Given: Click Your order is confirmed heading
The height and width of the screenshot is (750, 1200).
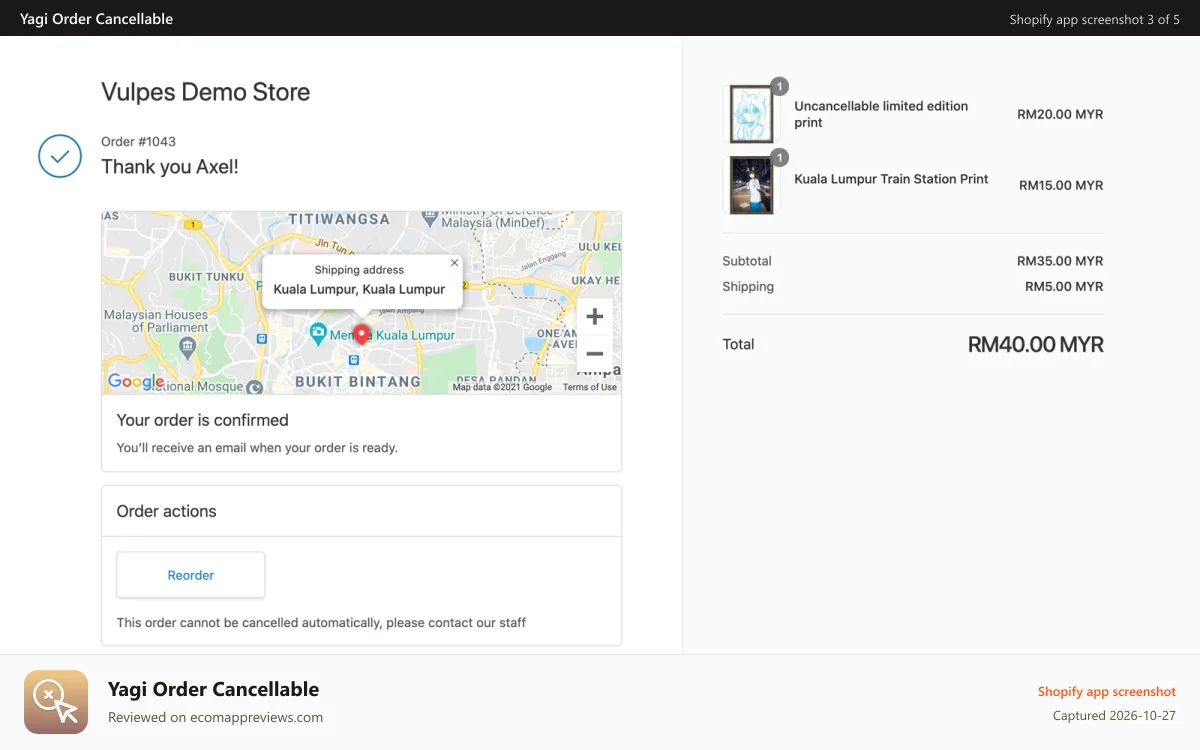Looking at the screenshot, I should point(202,420).
